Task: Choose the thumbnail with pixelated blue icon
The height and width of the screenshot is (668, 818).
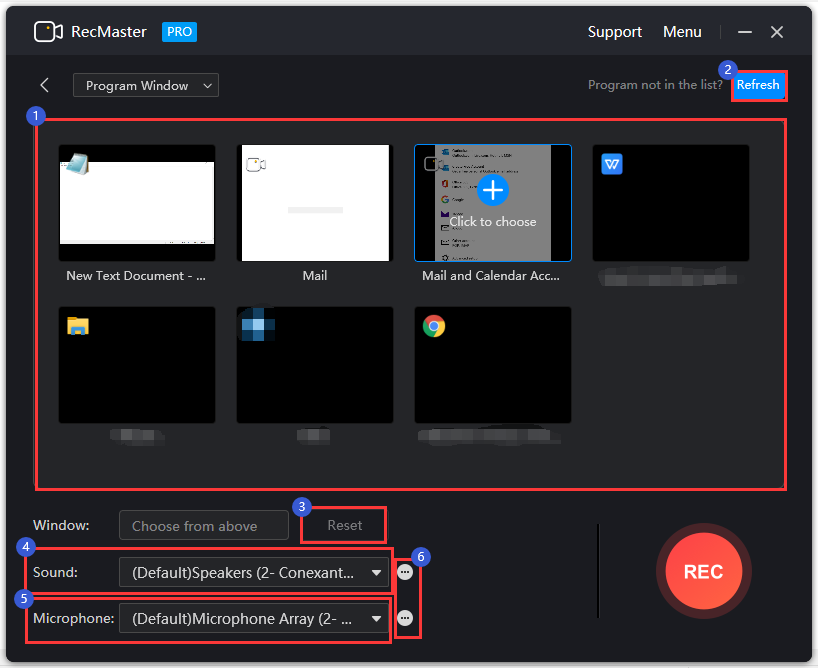Action: [x=315, y=365]
